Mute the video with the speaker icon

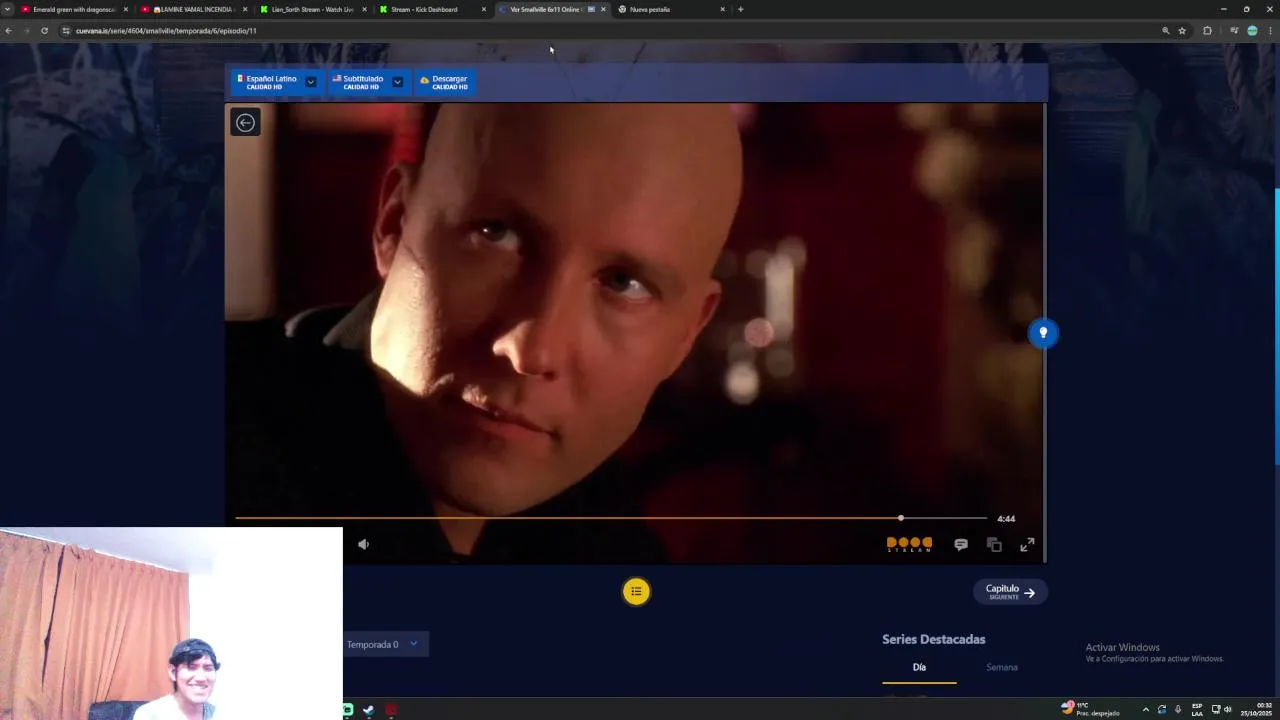[x=363, y=544]
